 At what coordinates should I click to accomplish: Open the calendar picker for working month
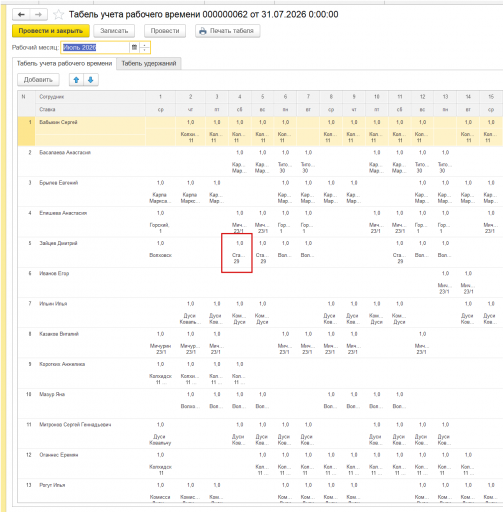pyautogui.click(x=134, y=47)
